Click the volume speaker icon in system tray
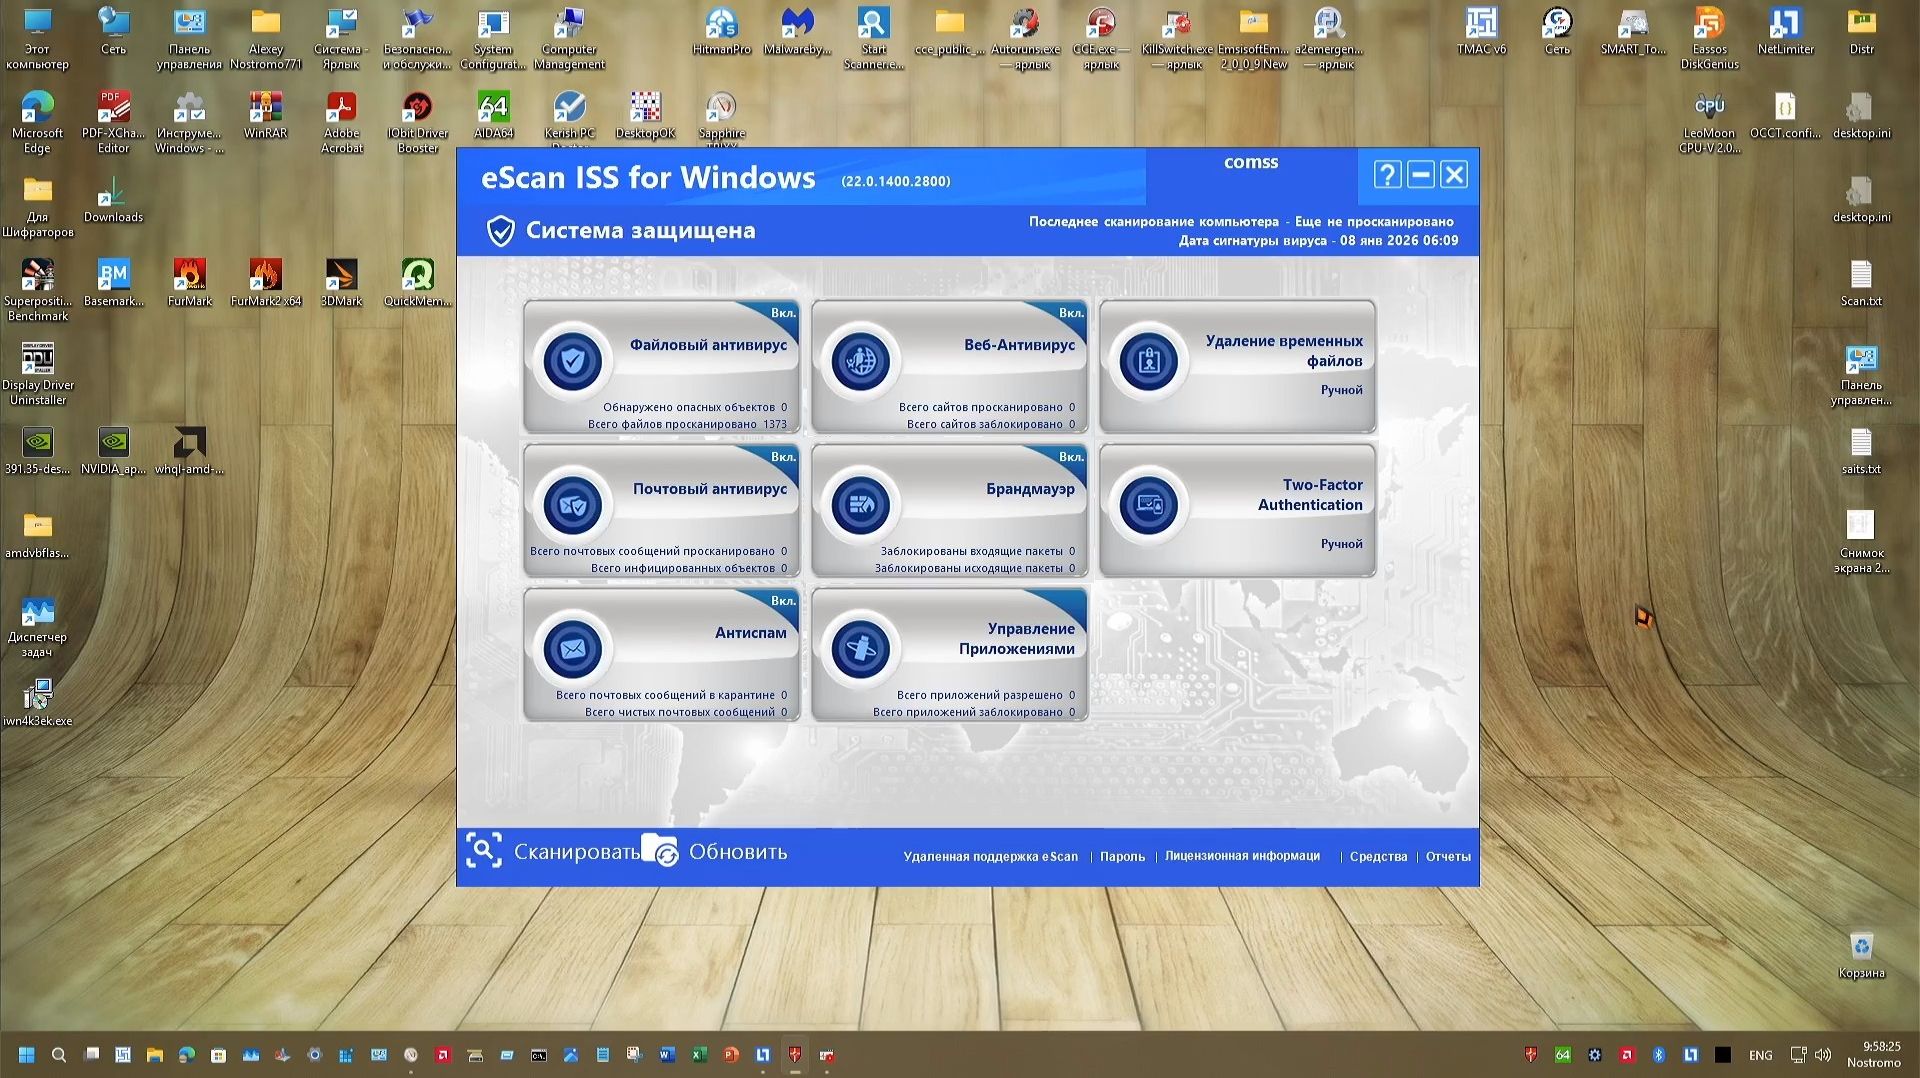 pos(1822,1054)
